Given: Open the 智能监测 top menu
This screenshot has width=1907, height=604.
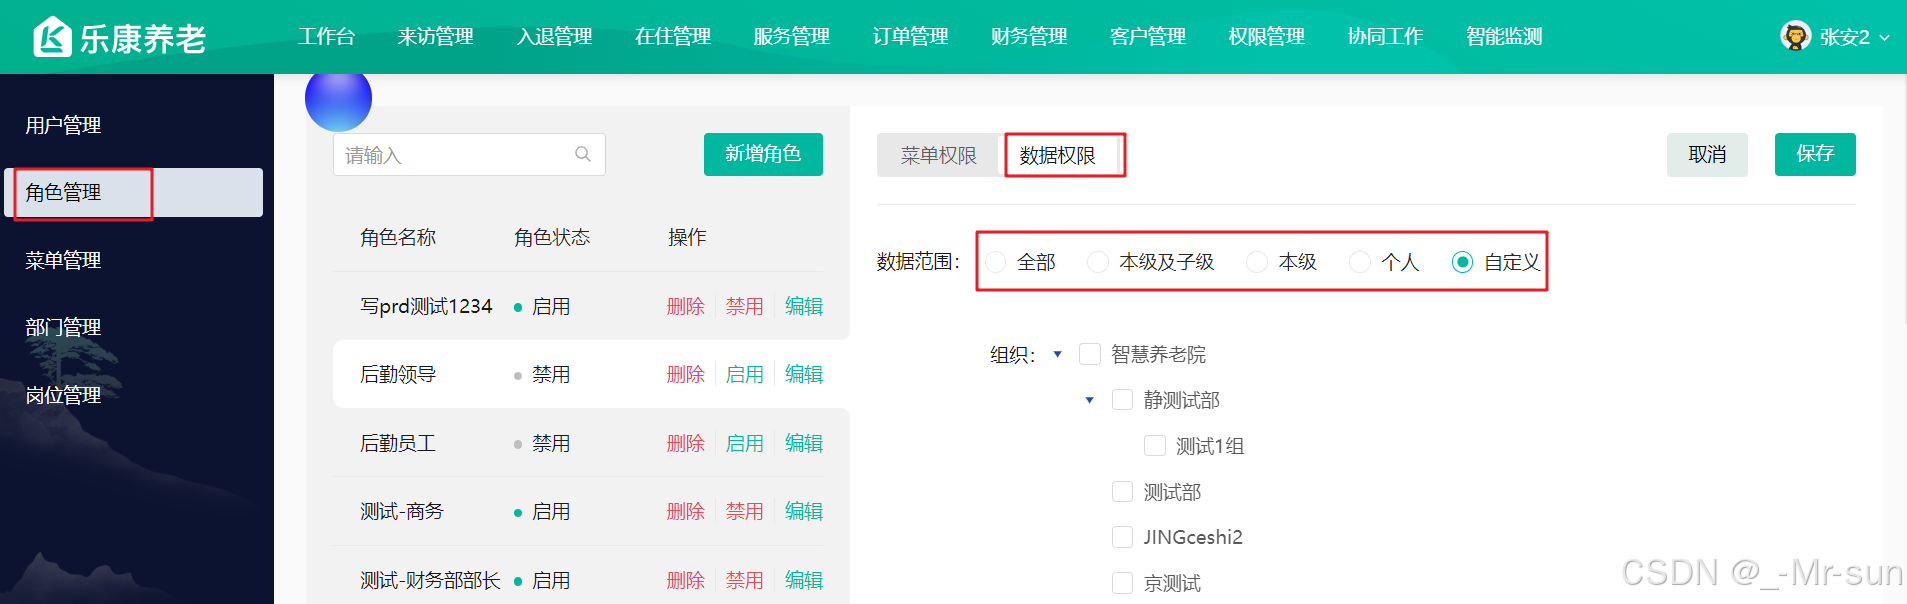Looking at the screenshot, I should pos(1504,37).
